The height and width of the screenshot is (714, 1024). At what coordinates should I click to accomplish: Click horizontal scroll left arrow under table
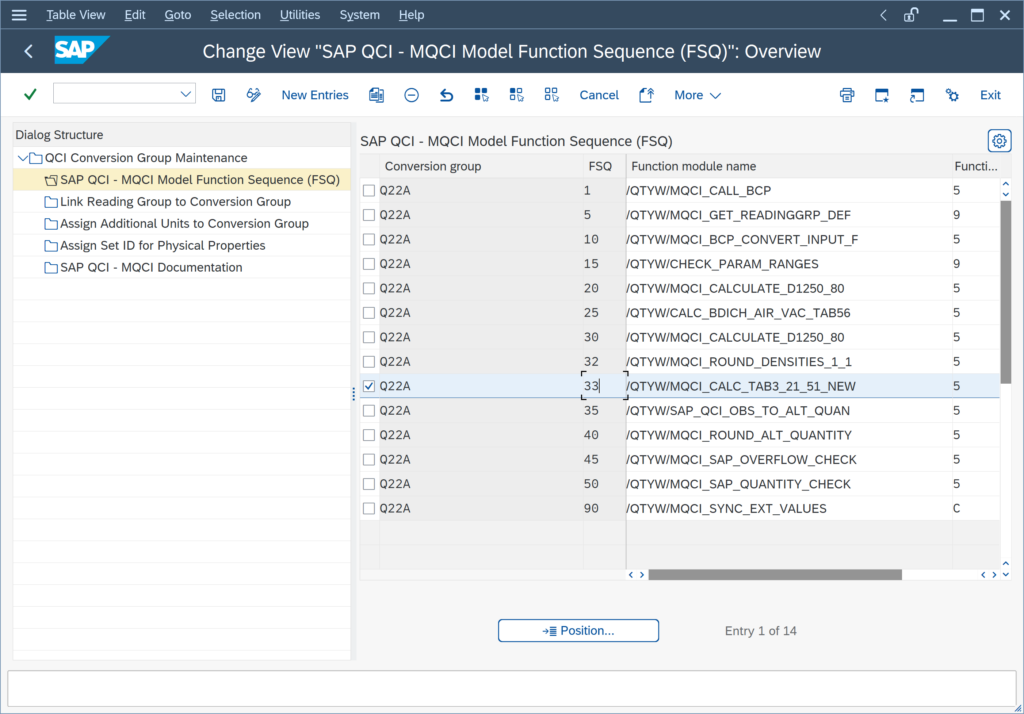[631, 575]
